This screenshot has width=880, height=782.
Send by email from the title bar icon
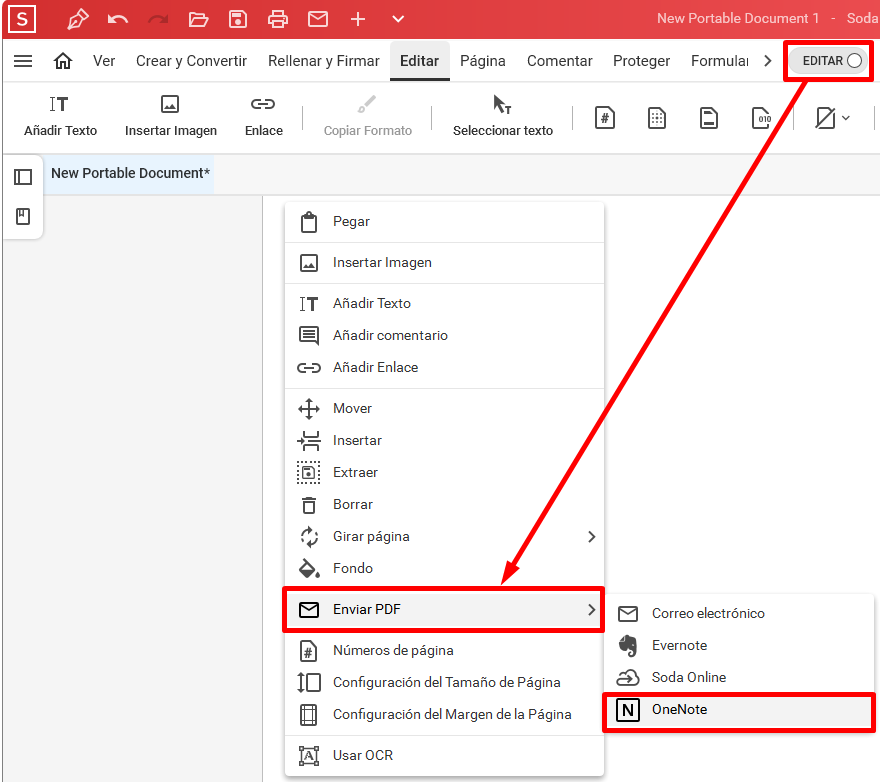tap(318, 19)
